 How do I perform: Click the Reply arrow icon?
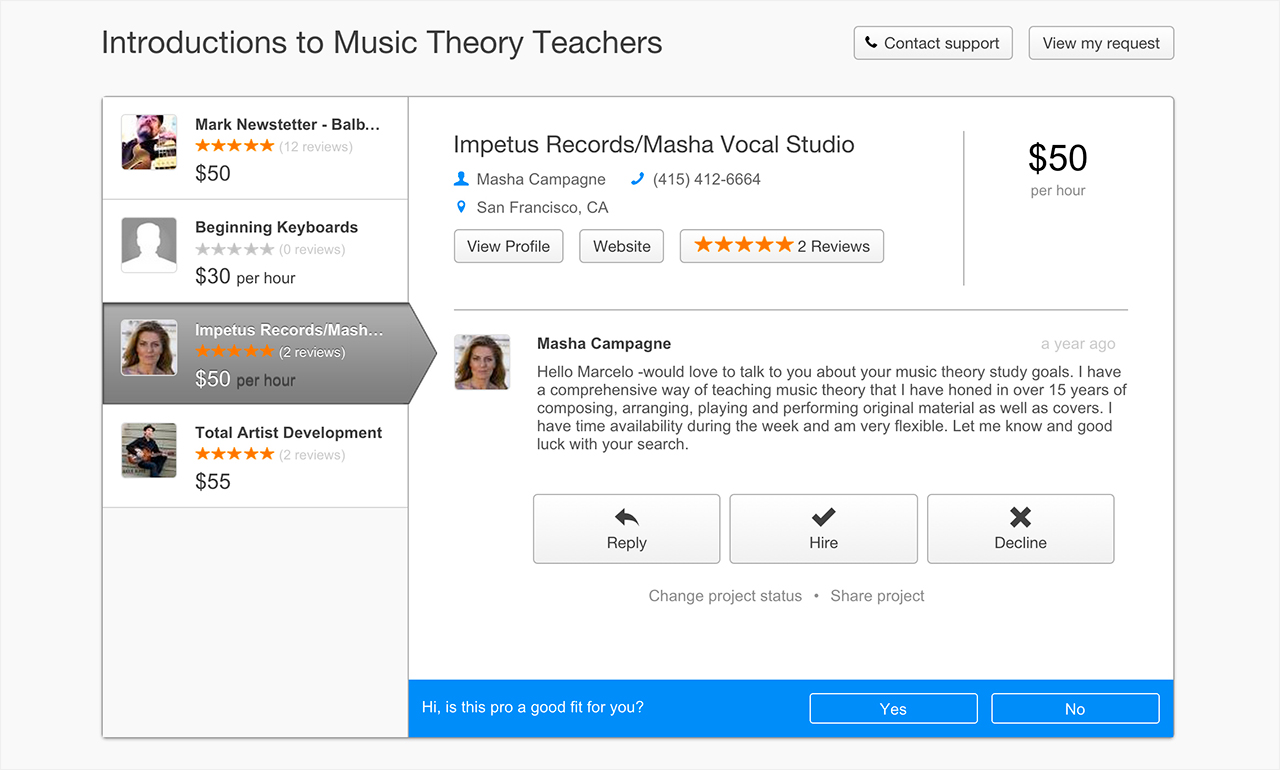point(626,517)
